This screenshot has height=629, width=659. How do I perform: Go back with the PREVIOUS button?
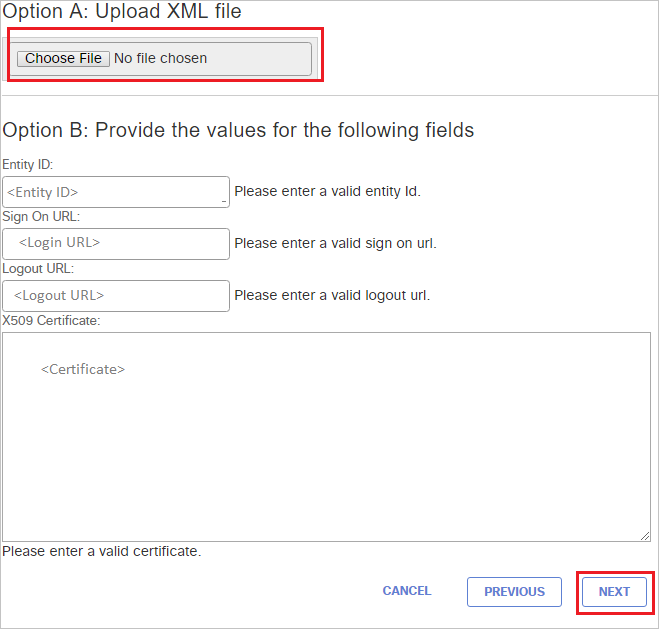pyautogui.click(x=514, y=592)
